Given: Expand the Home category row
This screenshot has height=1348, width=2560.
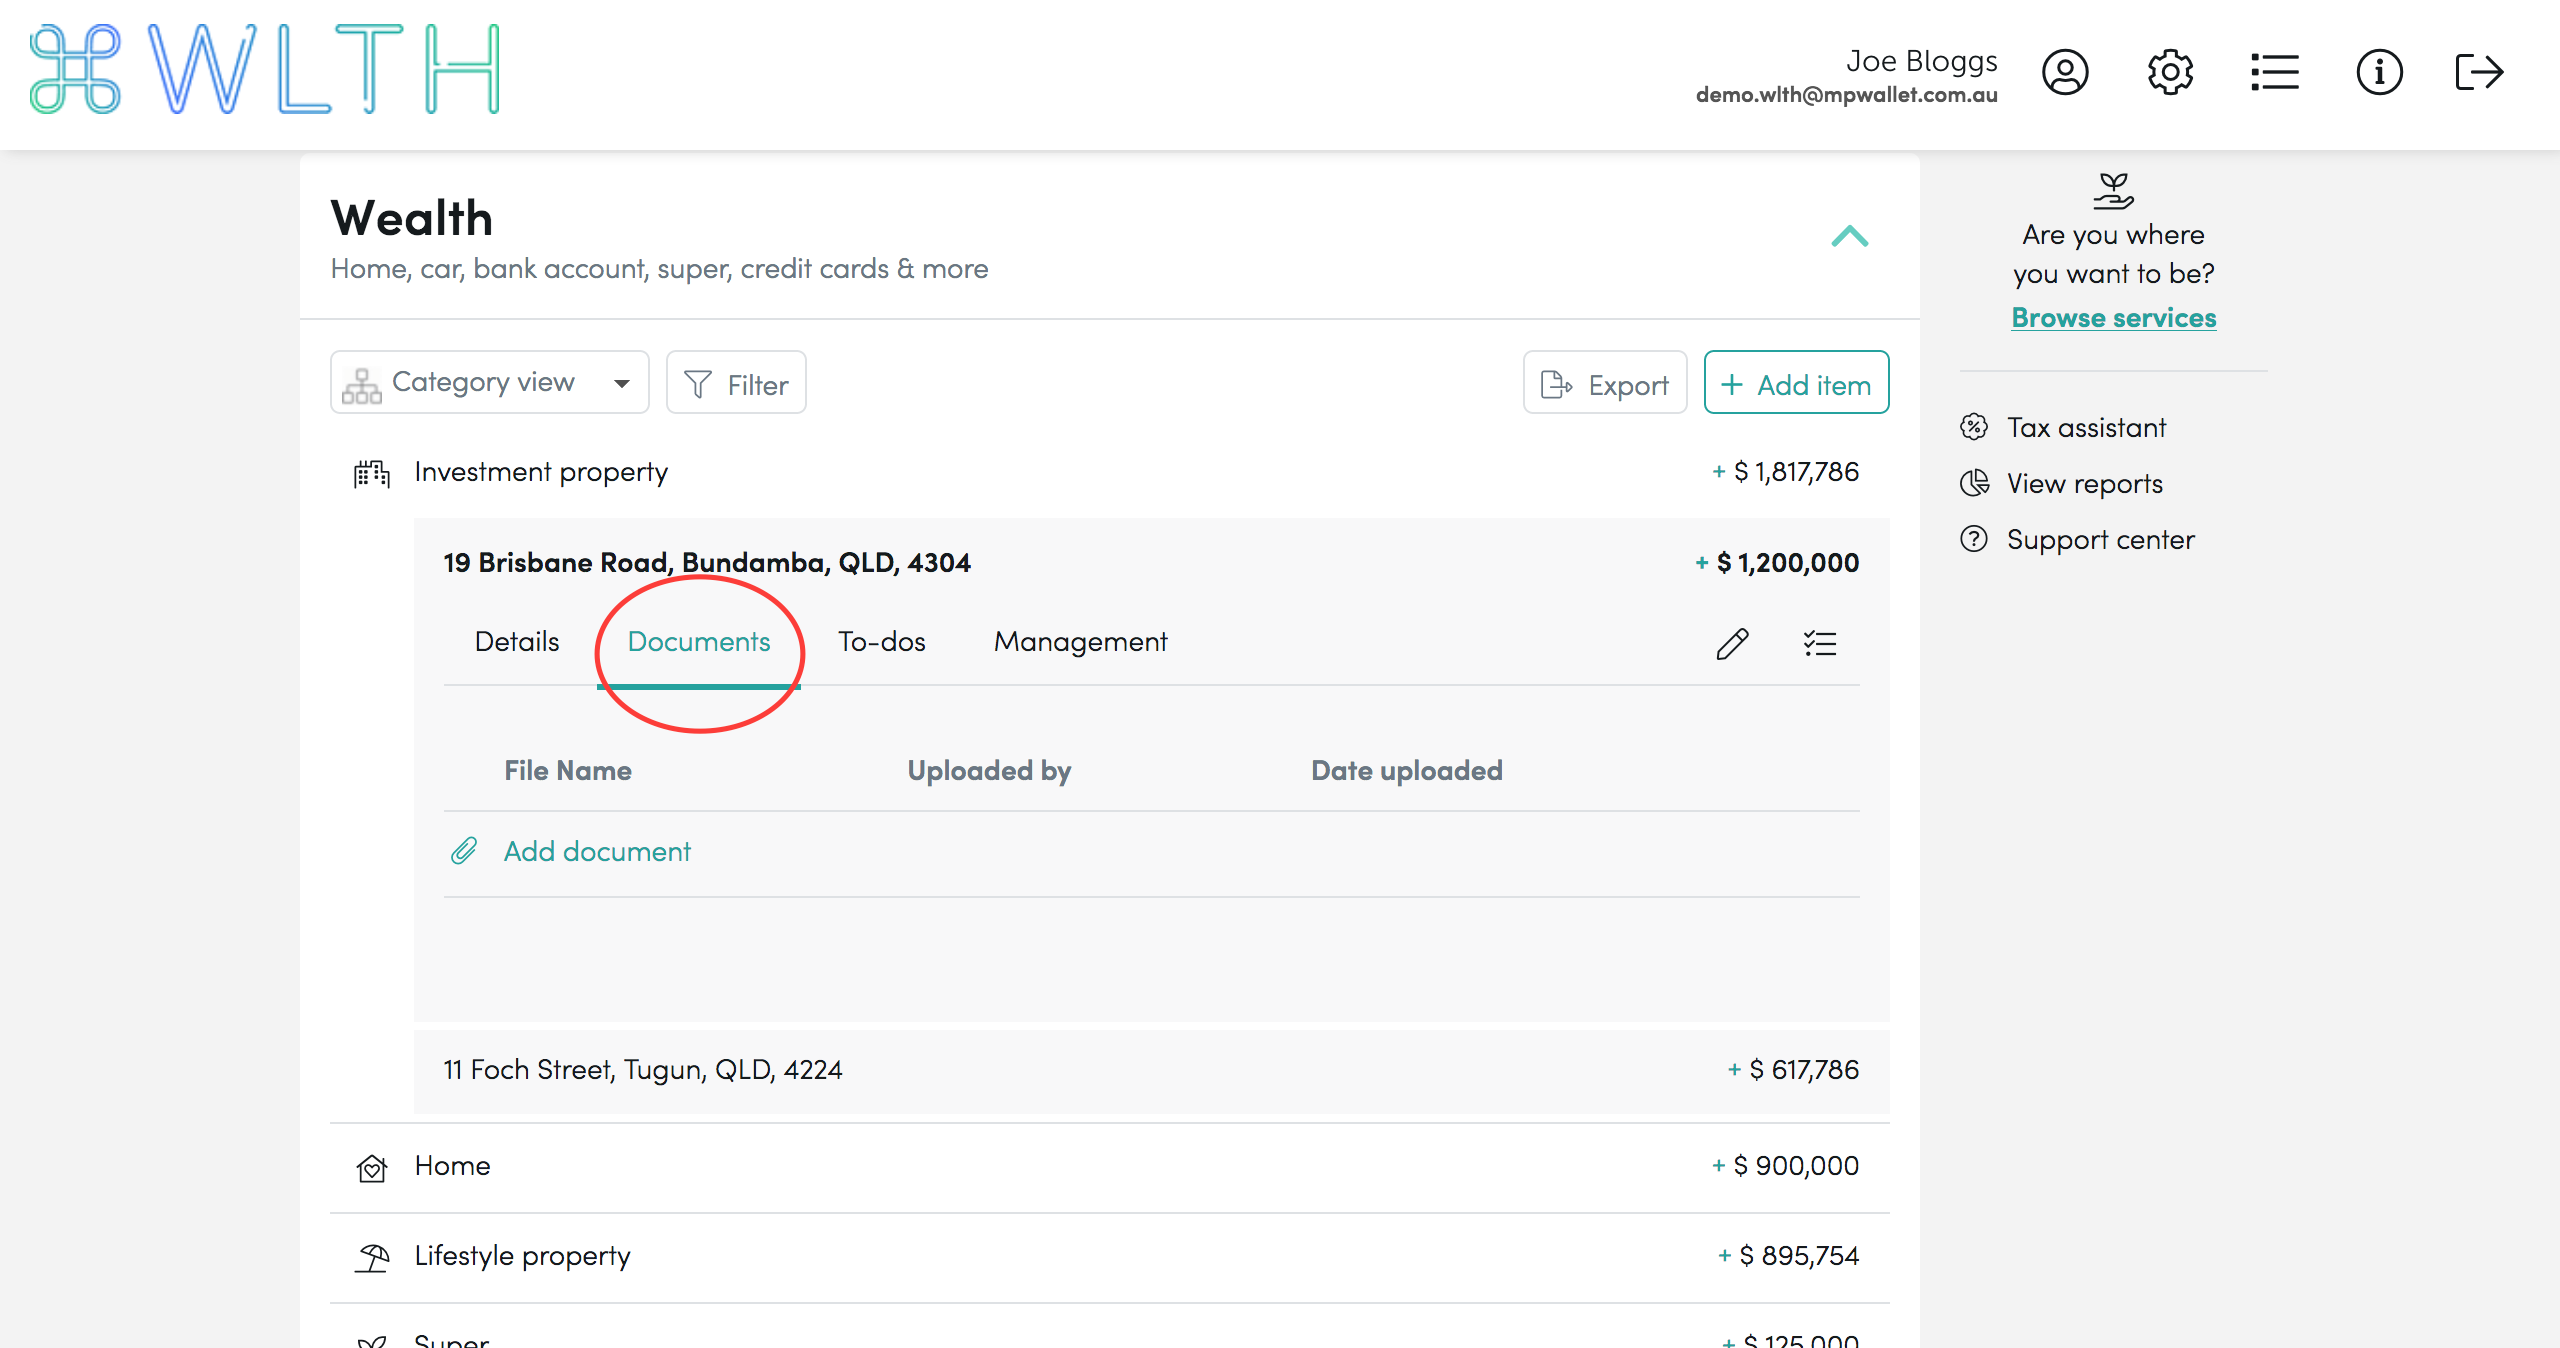Looking at the screenshot, I should pyautogui.click(x=1109, y=1166).
